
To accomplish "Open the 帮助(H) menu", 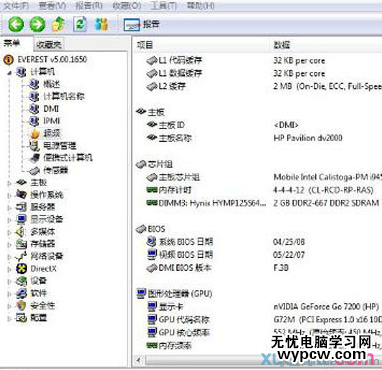I will (x=200, y=6).
